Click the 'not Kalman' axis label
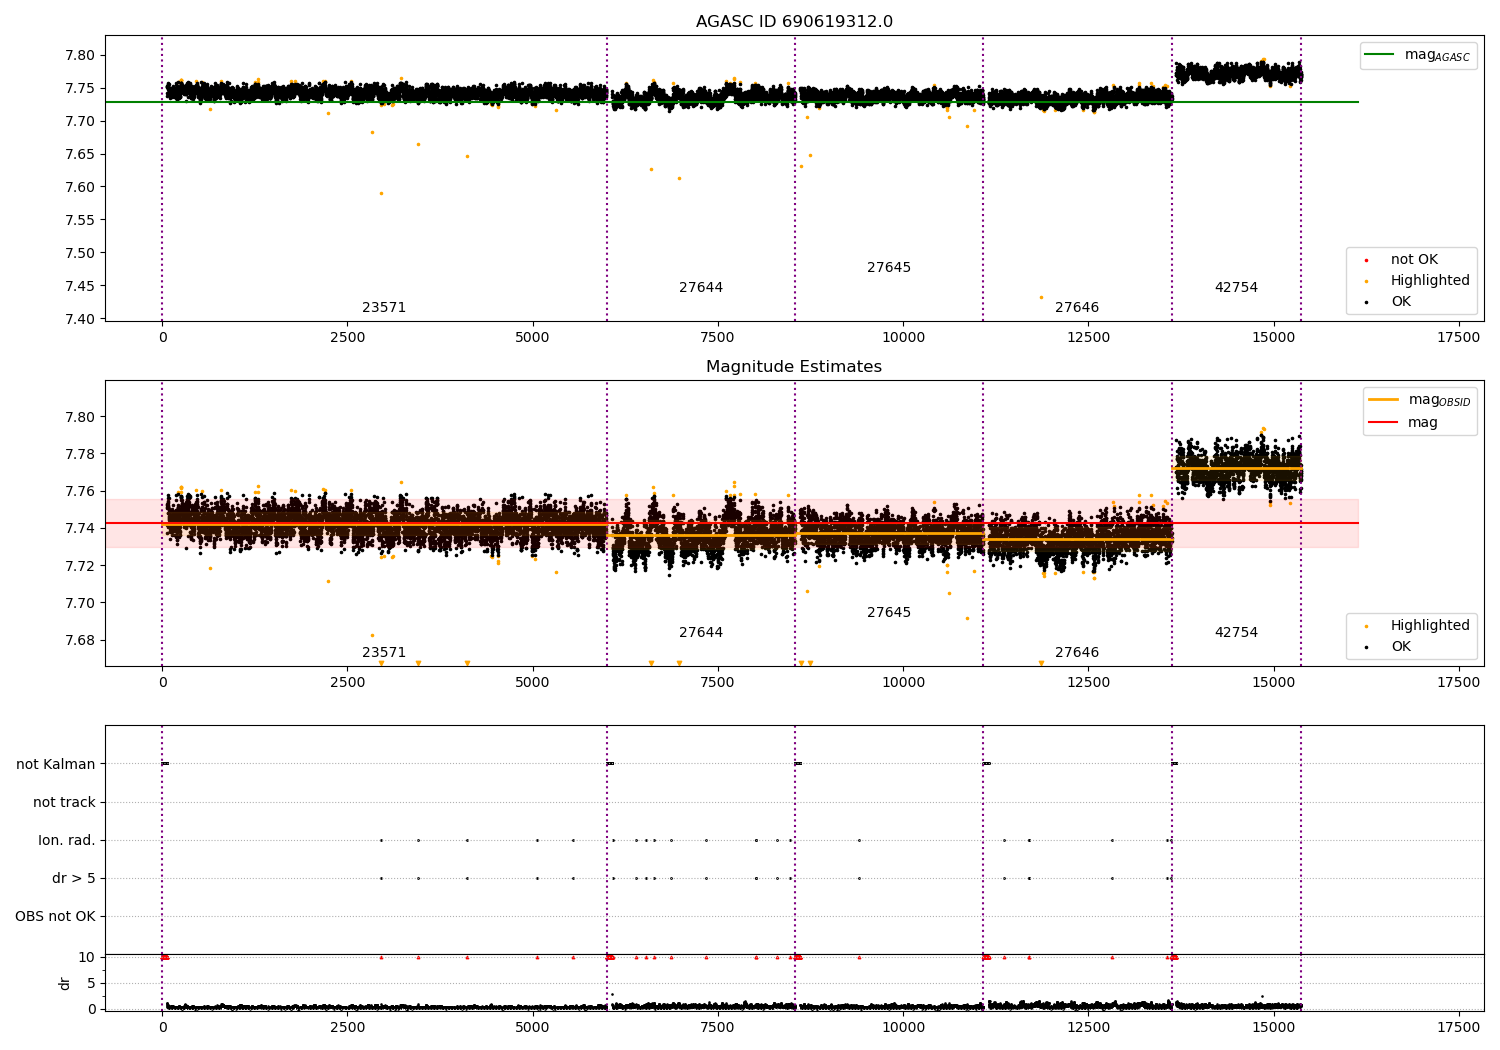 pyautogui.click(x=56, y=765)
